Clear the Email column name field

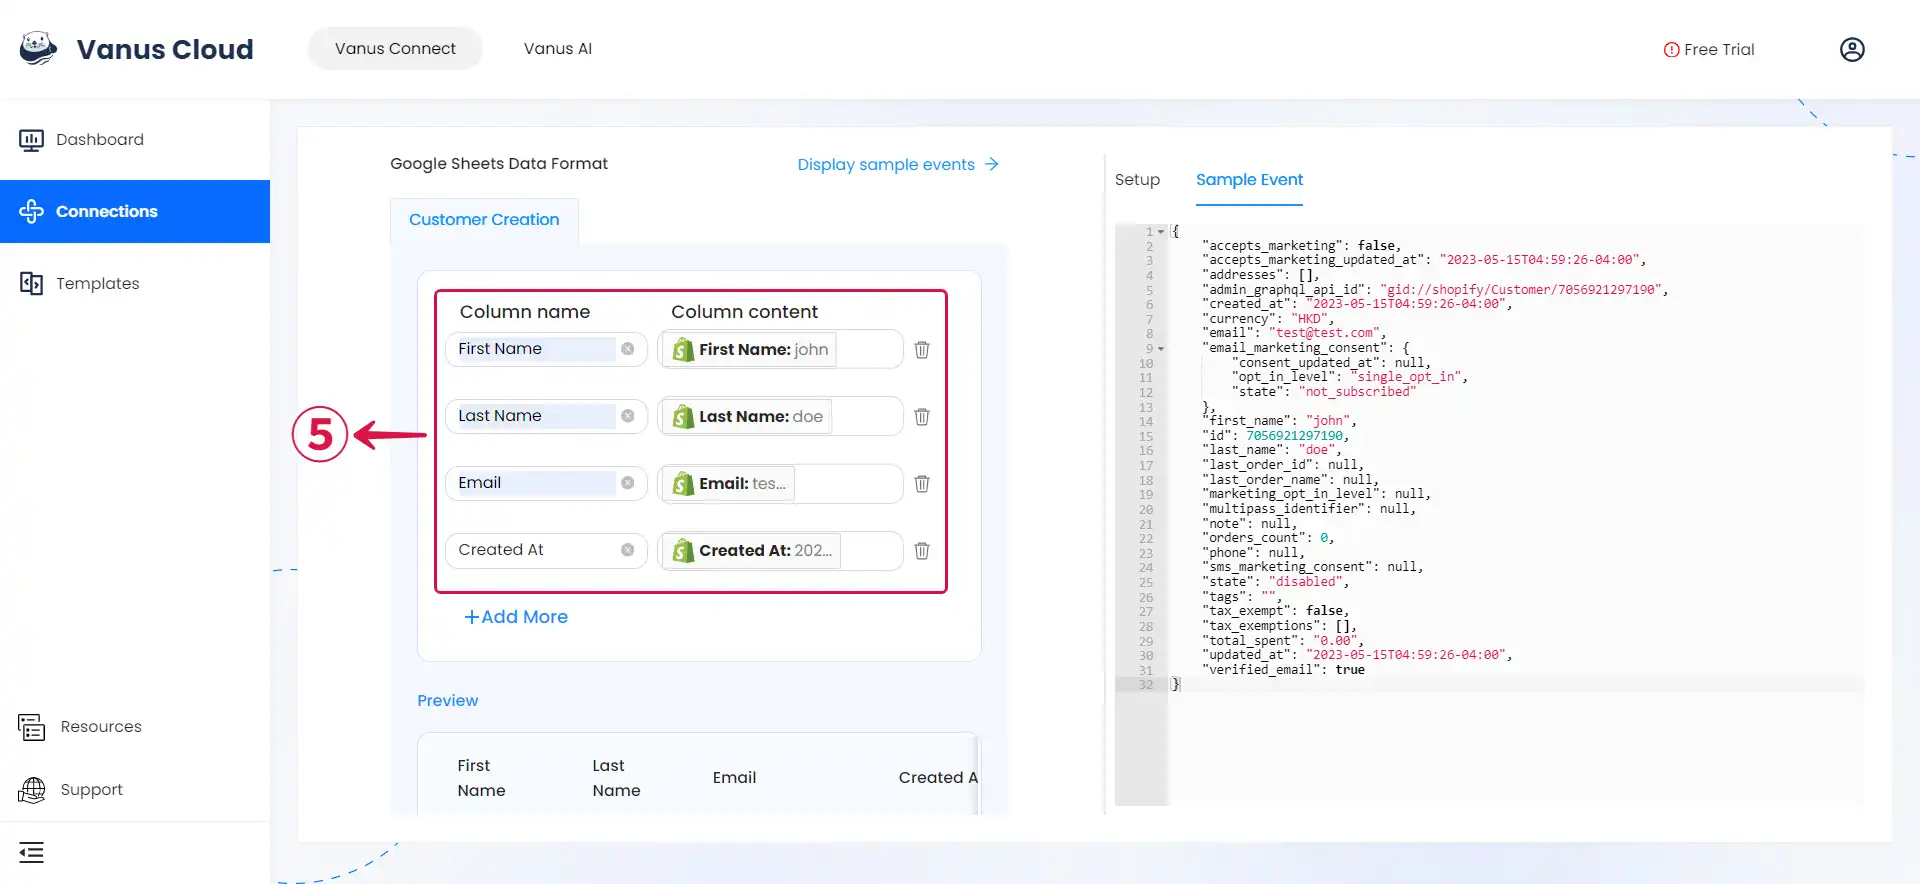[x=627, y=483]
